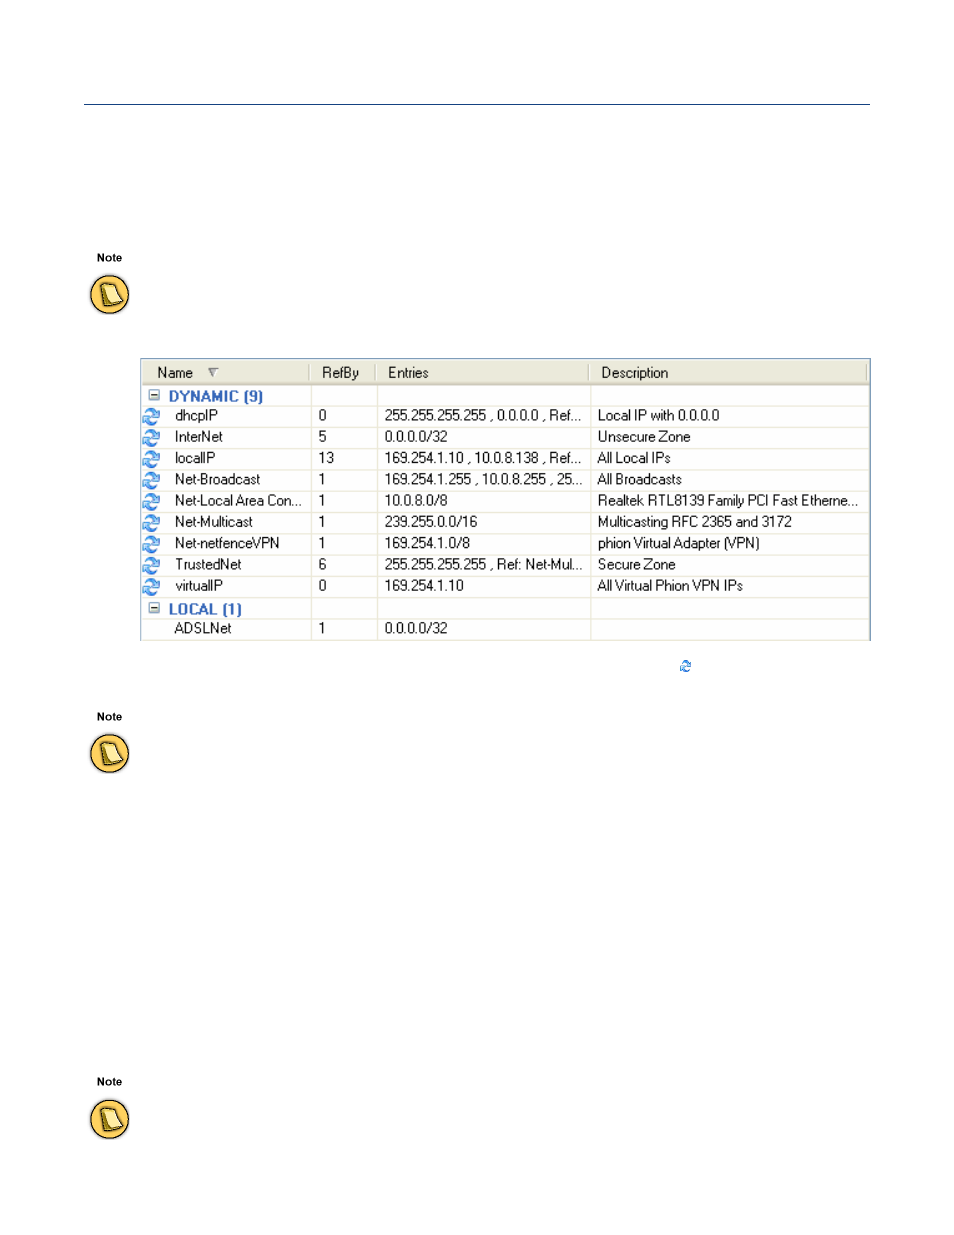The image size is (954, 1235).
Task: Click the dynamic icon beside virtualIP
Action: pyautogui.click(x=151, y=586)
